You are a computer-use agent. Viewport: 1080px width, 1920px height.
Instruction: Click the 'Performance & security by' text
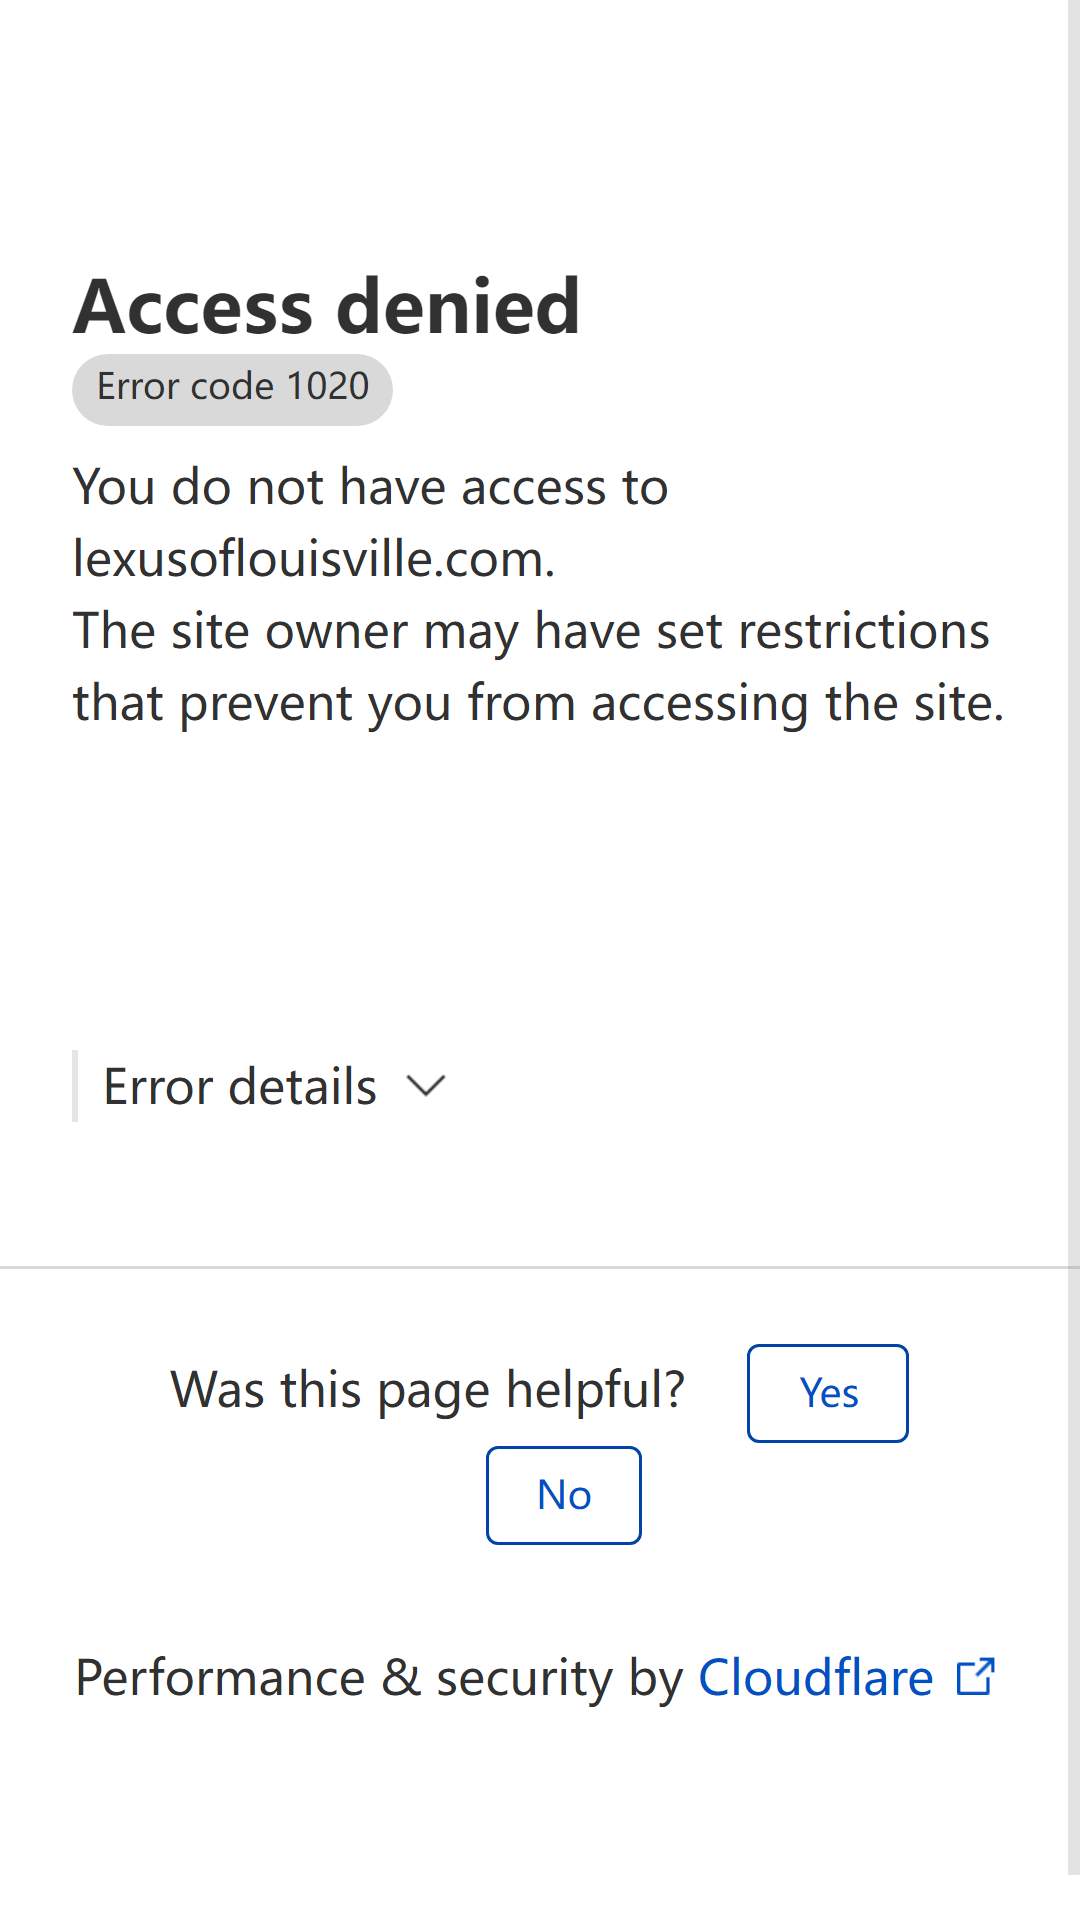click(380, 1677)
